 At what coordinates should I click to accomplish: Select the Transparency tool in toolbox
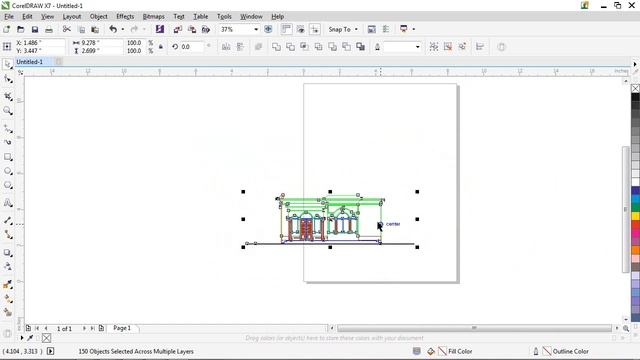click(7, 267)
